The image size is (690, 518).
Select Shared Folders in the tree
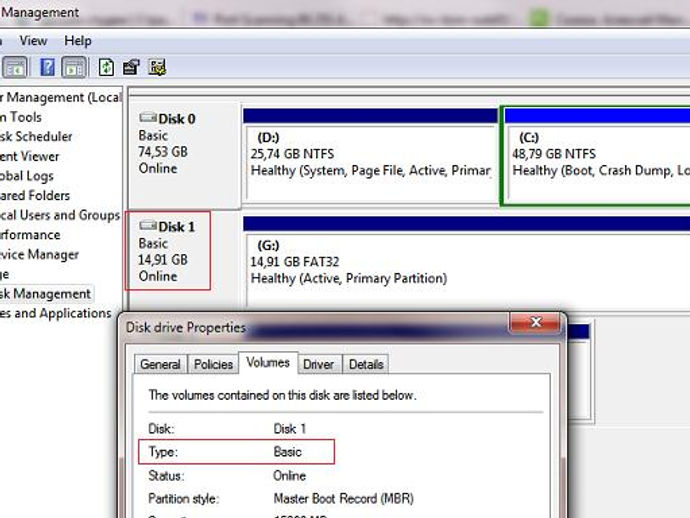point(35,195)
